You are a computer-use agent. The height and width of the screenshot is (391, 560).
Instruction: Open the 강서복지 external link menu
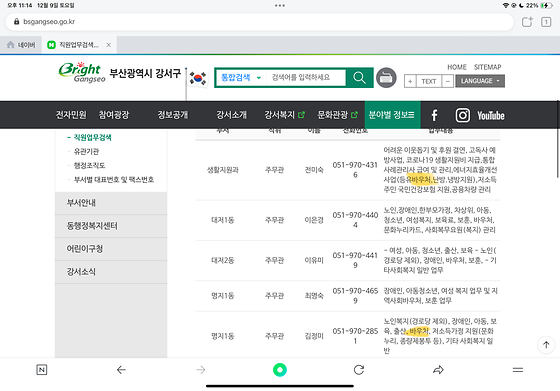tap(285, 115)
